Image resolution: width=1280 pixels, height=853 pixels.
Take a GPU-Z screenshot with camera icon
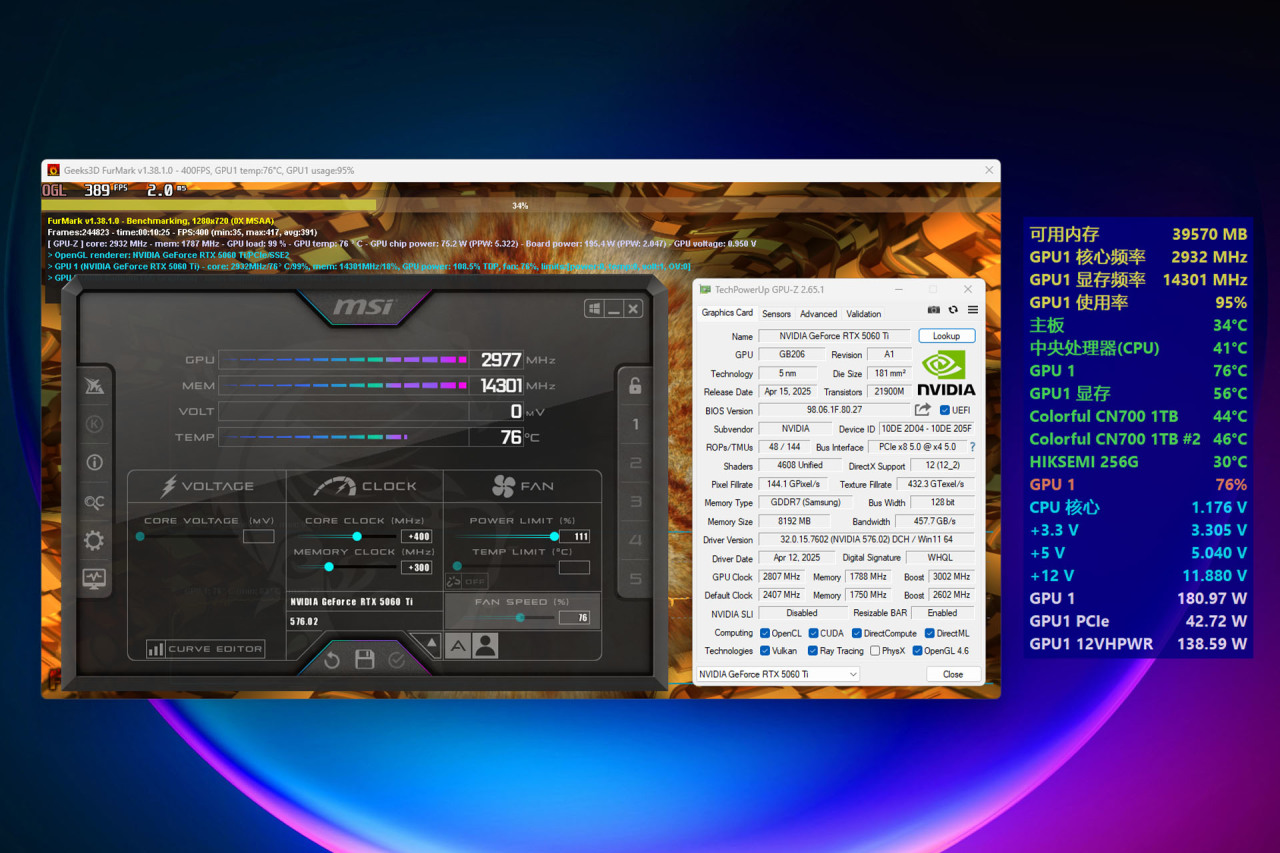click(x=934, y=310)
